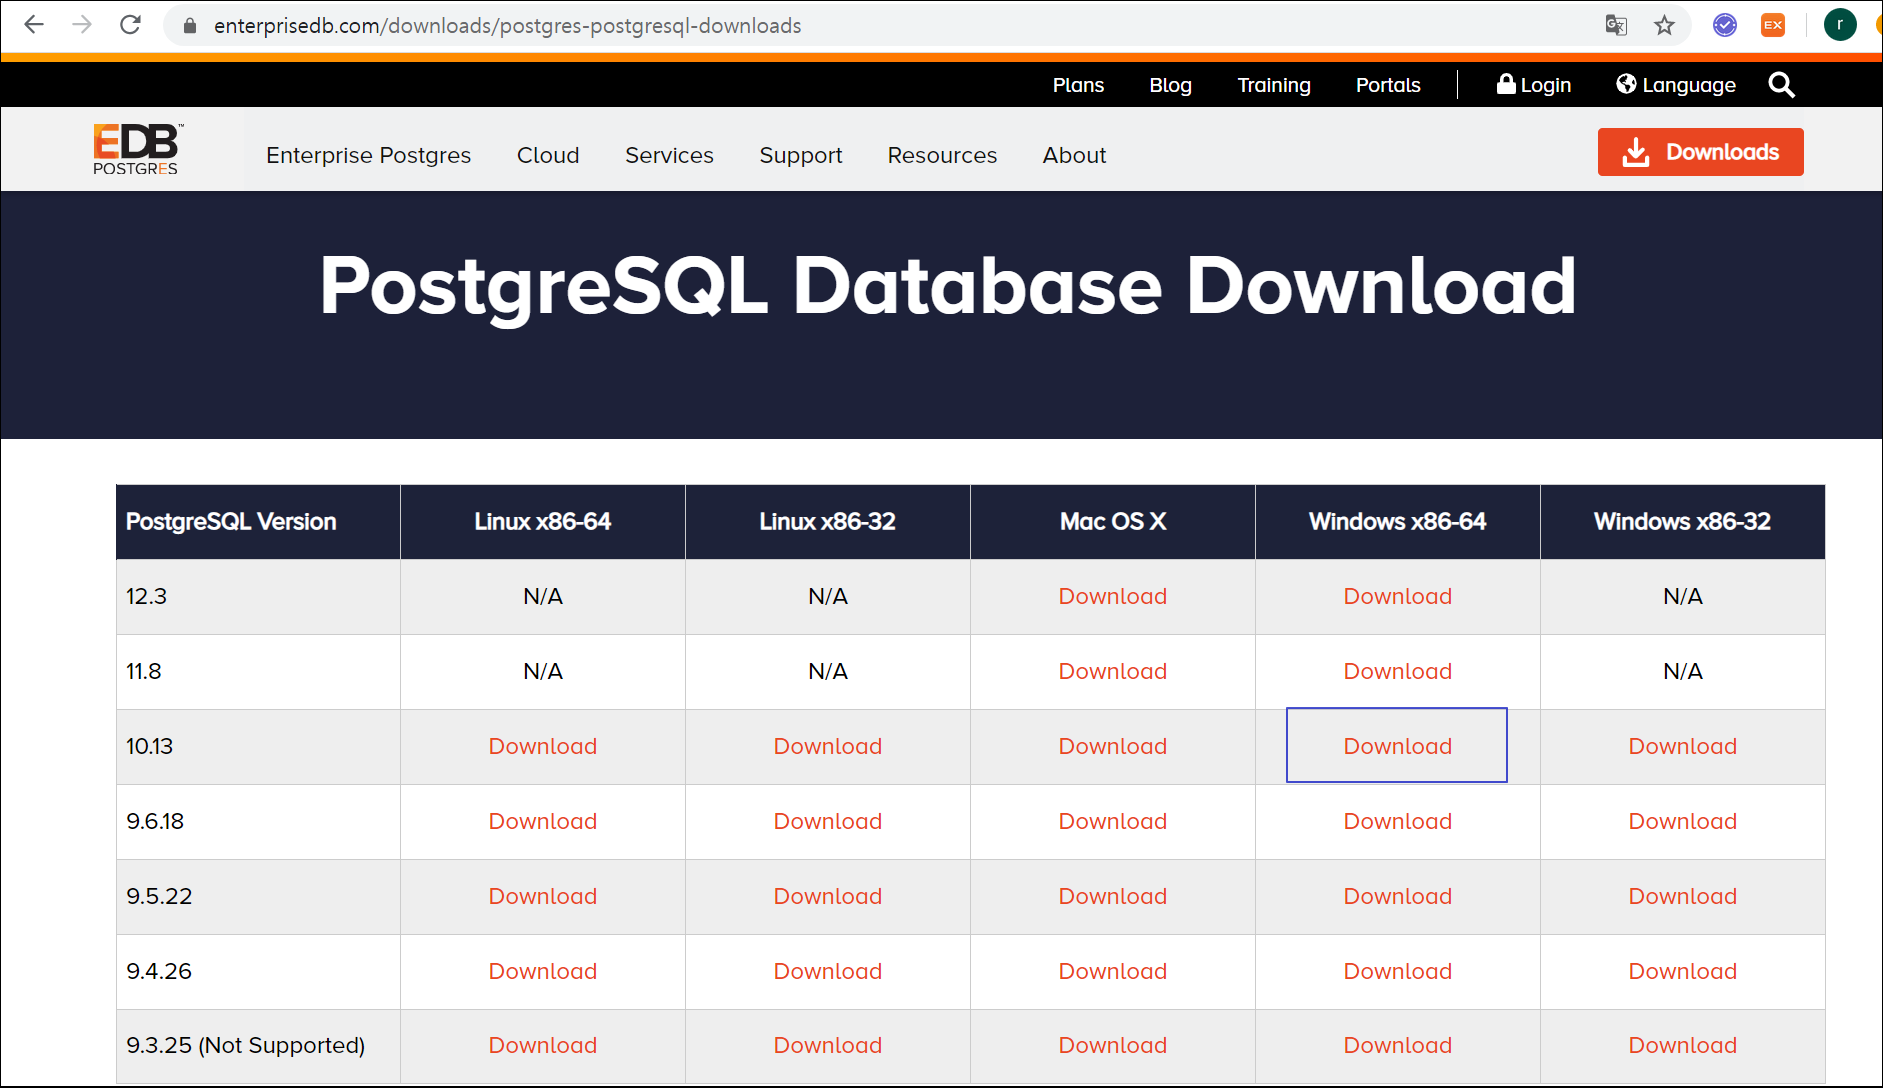Viewport: 1883px width, 1088px height.
Task: Bookmark this page with the star icon
Action: click(1664, 25)
